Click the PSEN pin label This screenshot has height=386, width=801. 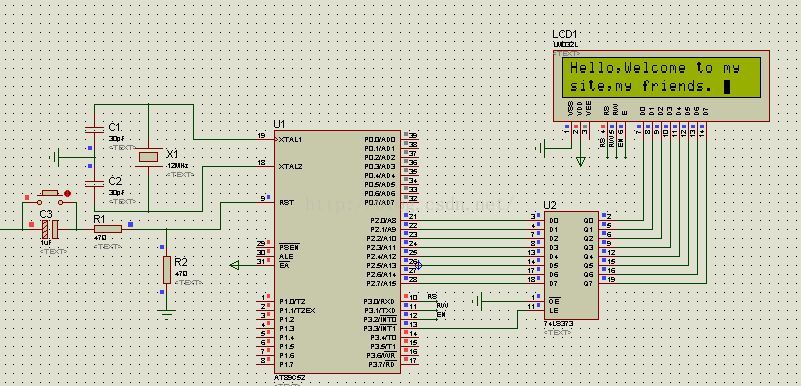click(289, 247)
